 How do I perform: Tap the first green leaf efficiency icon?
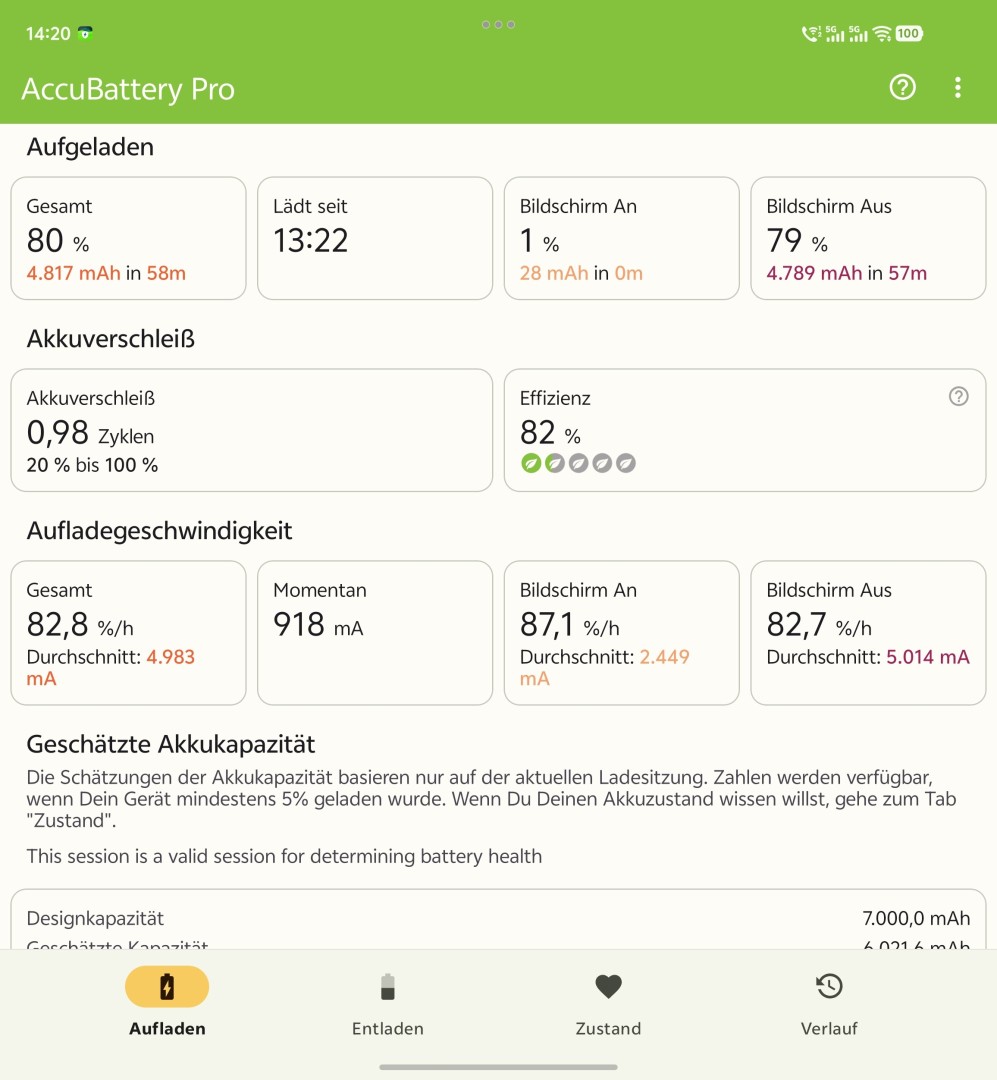coord(531,463)
